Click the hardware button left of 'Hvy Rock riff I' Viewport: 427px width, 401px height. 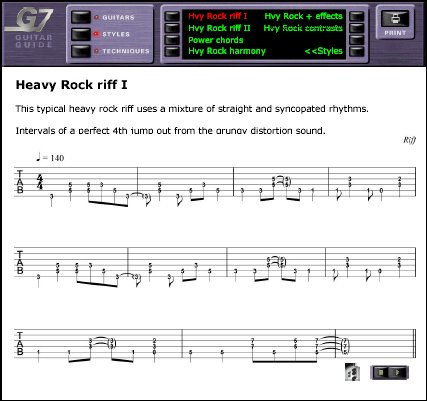pos(172,16)
